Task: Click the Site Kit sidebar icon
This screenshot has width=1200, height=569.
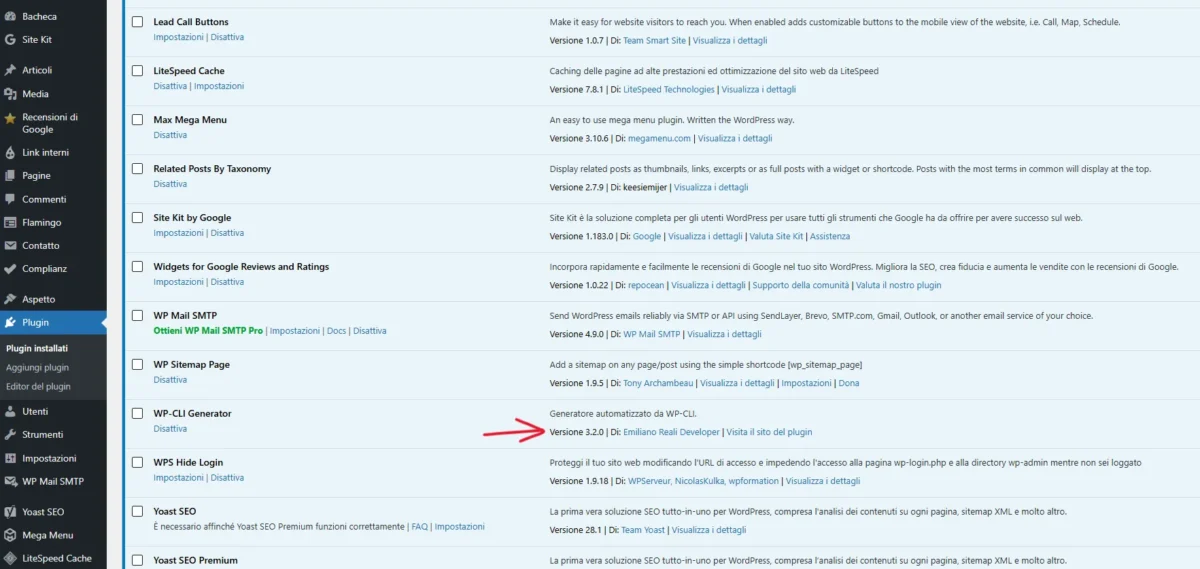Action: (x=10, y=40)
